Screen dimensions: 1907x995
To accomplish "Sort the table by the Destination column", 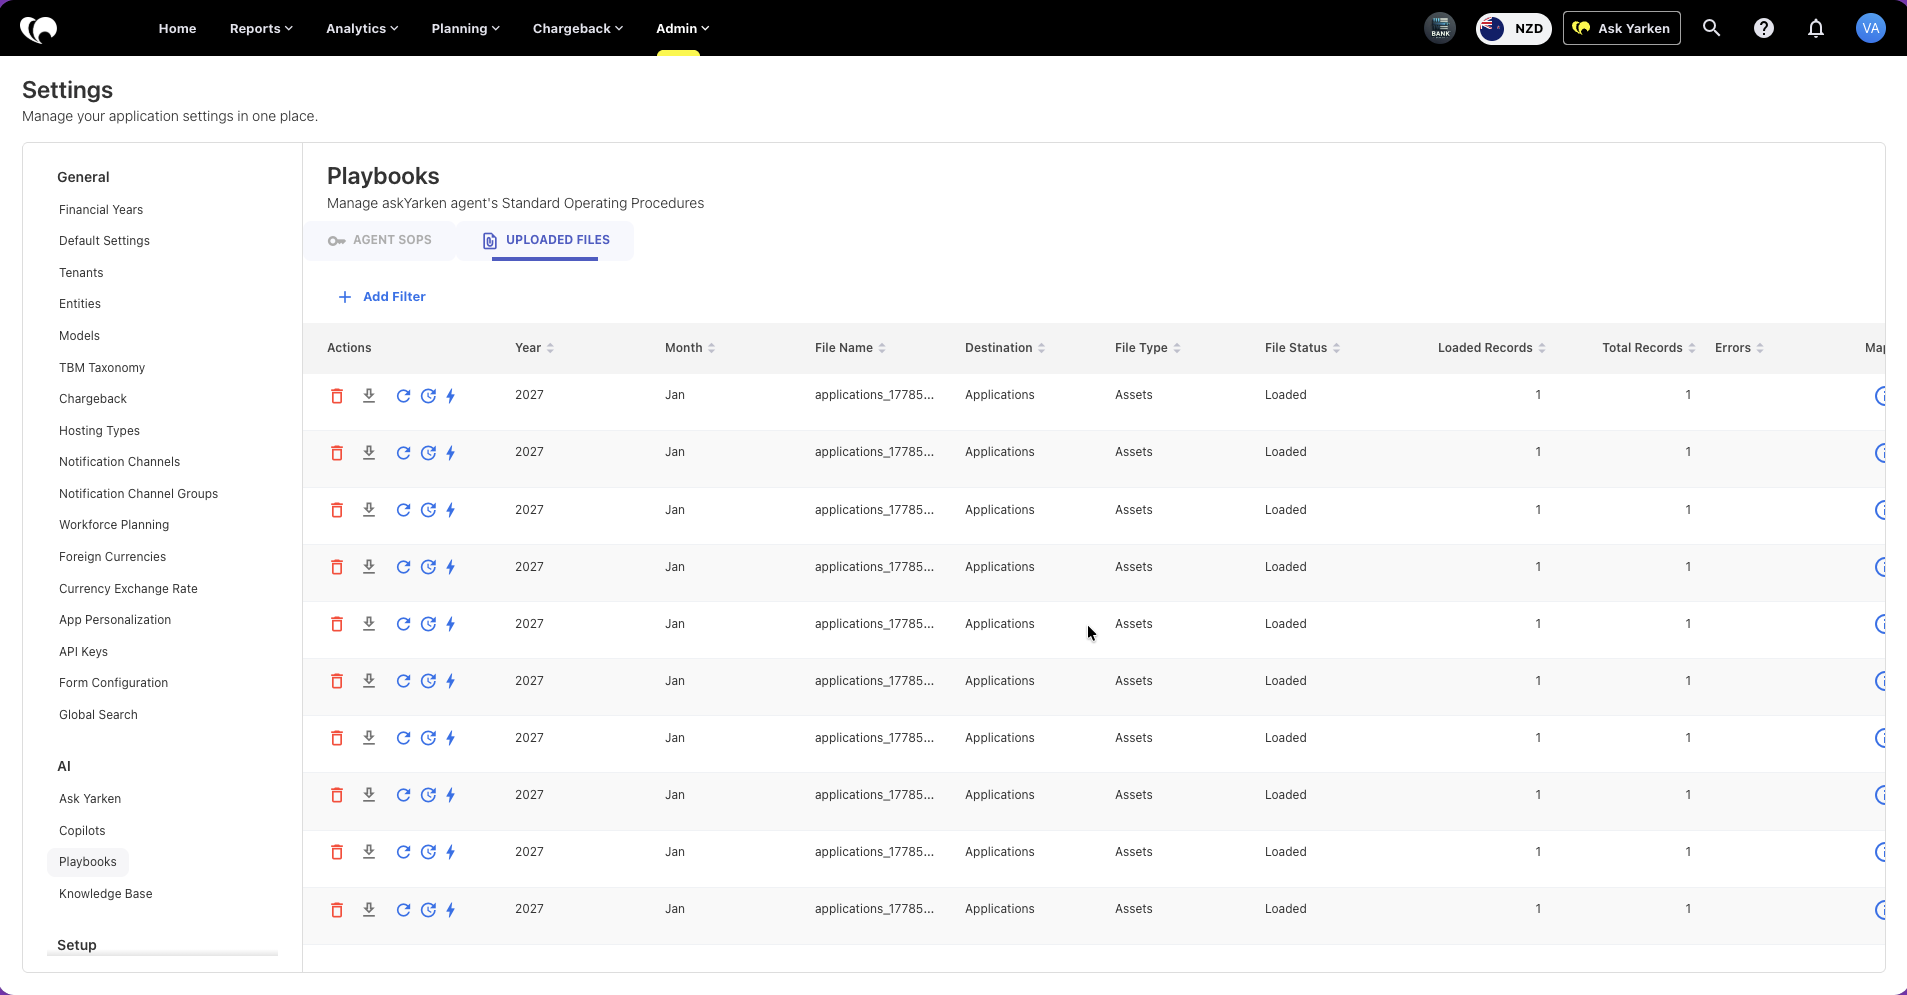I will 1005,348.
